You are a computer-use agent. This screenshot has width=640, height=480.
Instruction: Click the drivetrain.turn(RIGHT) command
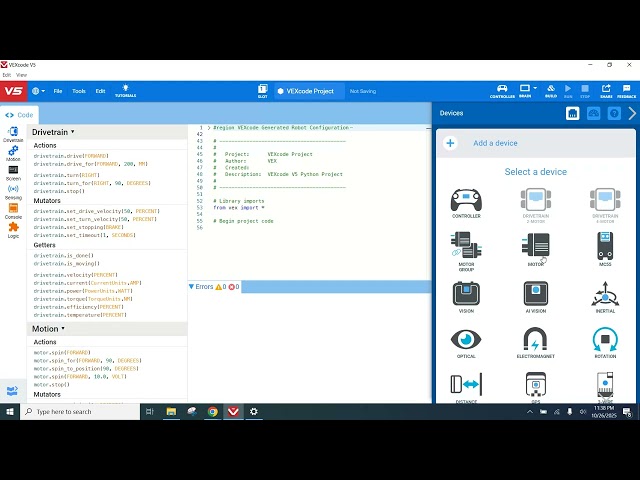pos(67,175)
